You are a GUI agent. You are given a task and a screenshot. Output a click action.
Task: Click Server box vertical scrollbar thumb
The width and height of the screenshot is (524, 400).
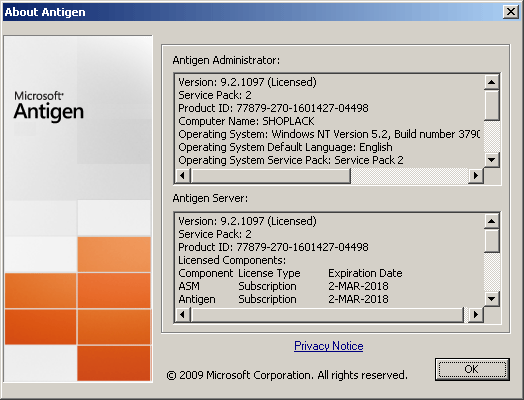[x=492, y=241]
